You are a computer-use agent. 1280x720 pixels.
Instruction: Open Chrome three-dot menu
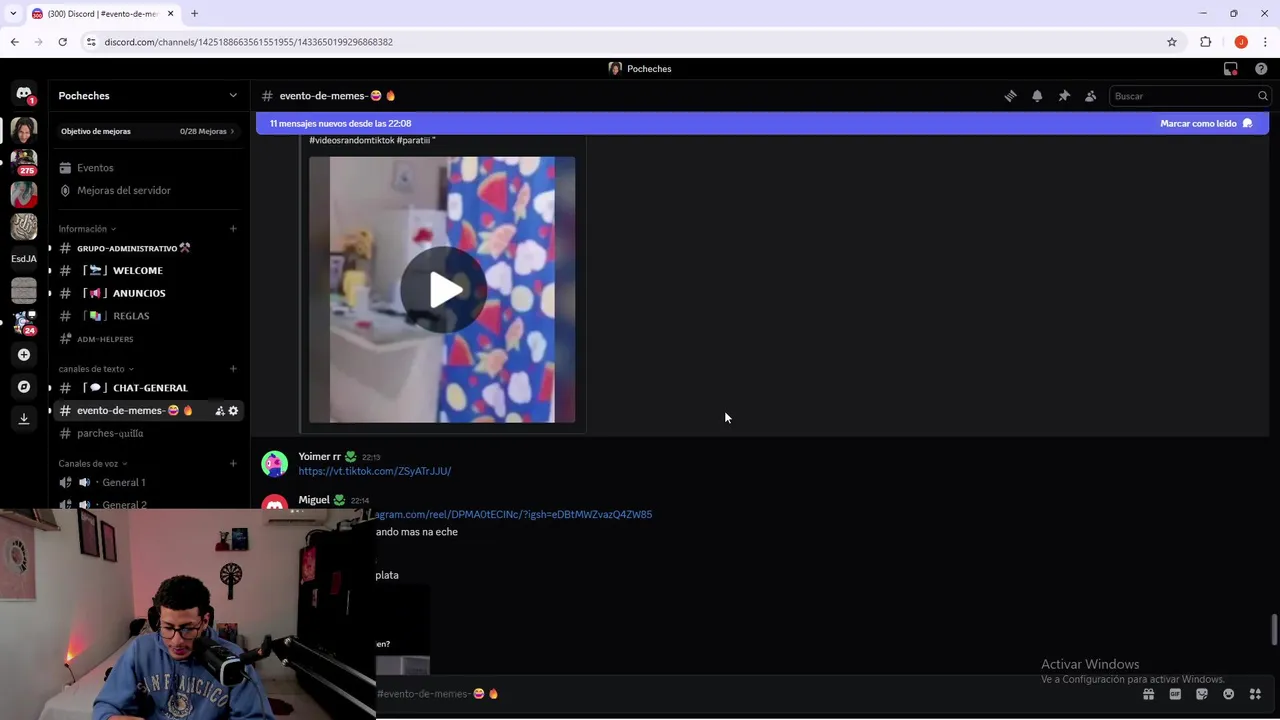1265,42
